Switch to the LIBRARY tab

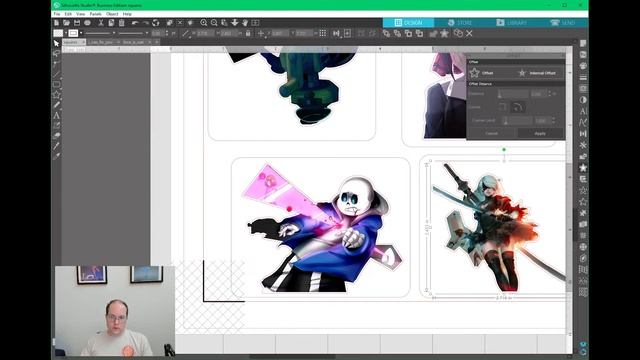tap(511, 23)
